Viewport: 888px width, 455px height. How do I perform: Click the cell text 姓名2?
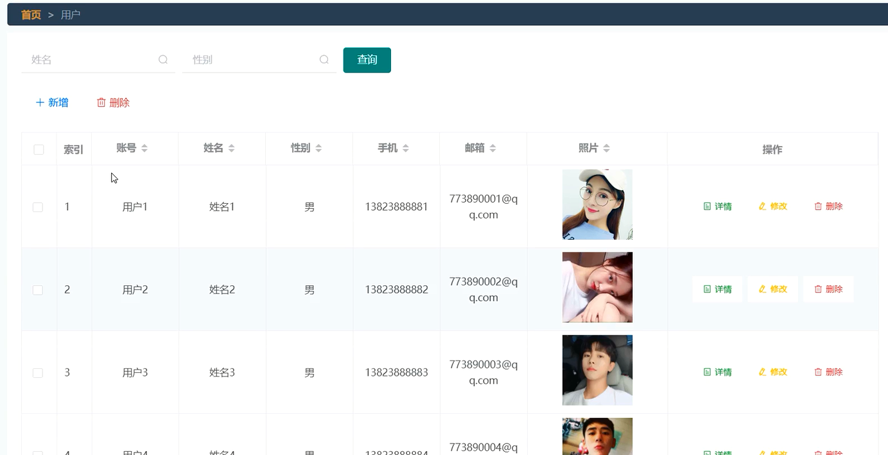pos(222,290)
